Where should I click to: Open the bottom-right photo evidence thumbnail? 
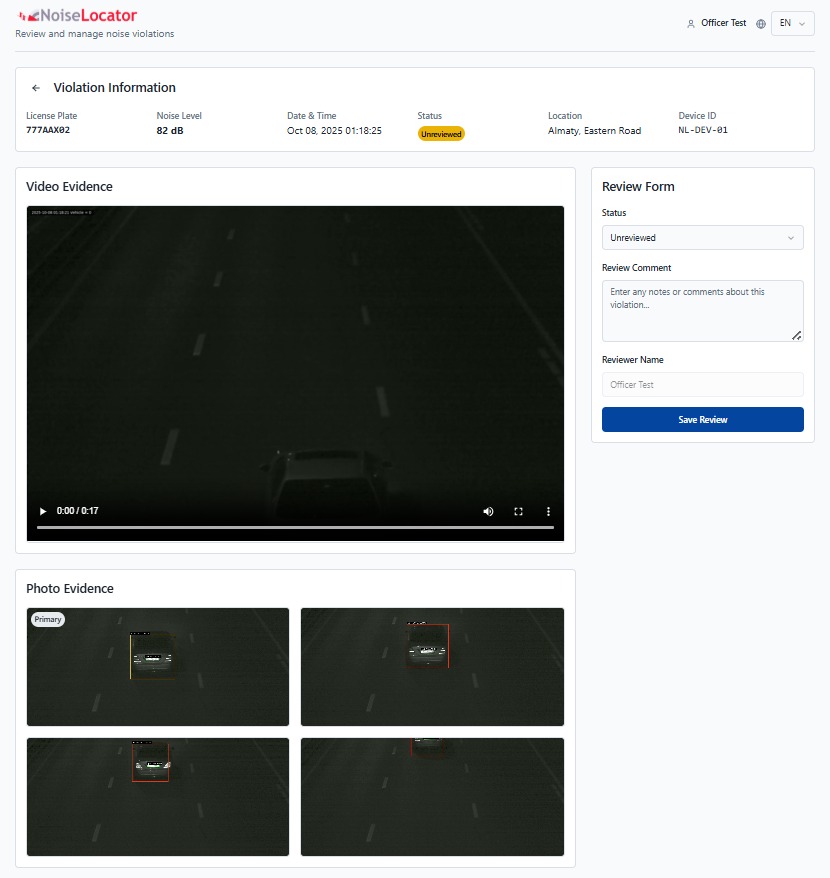tap(432, 797)
